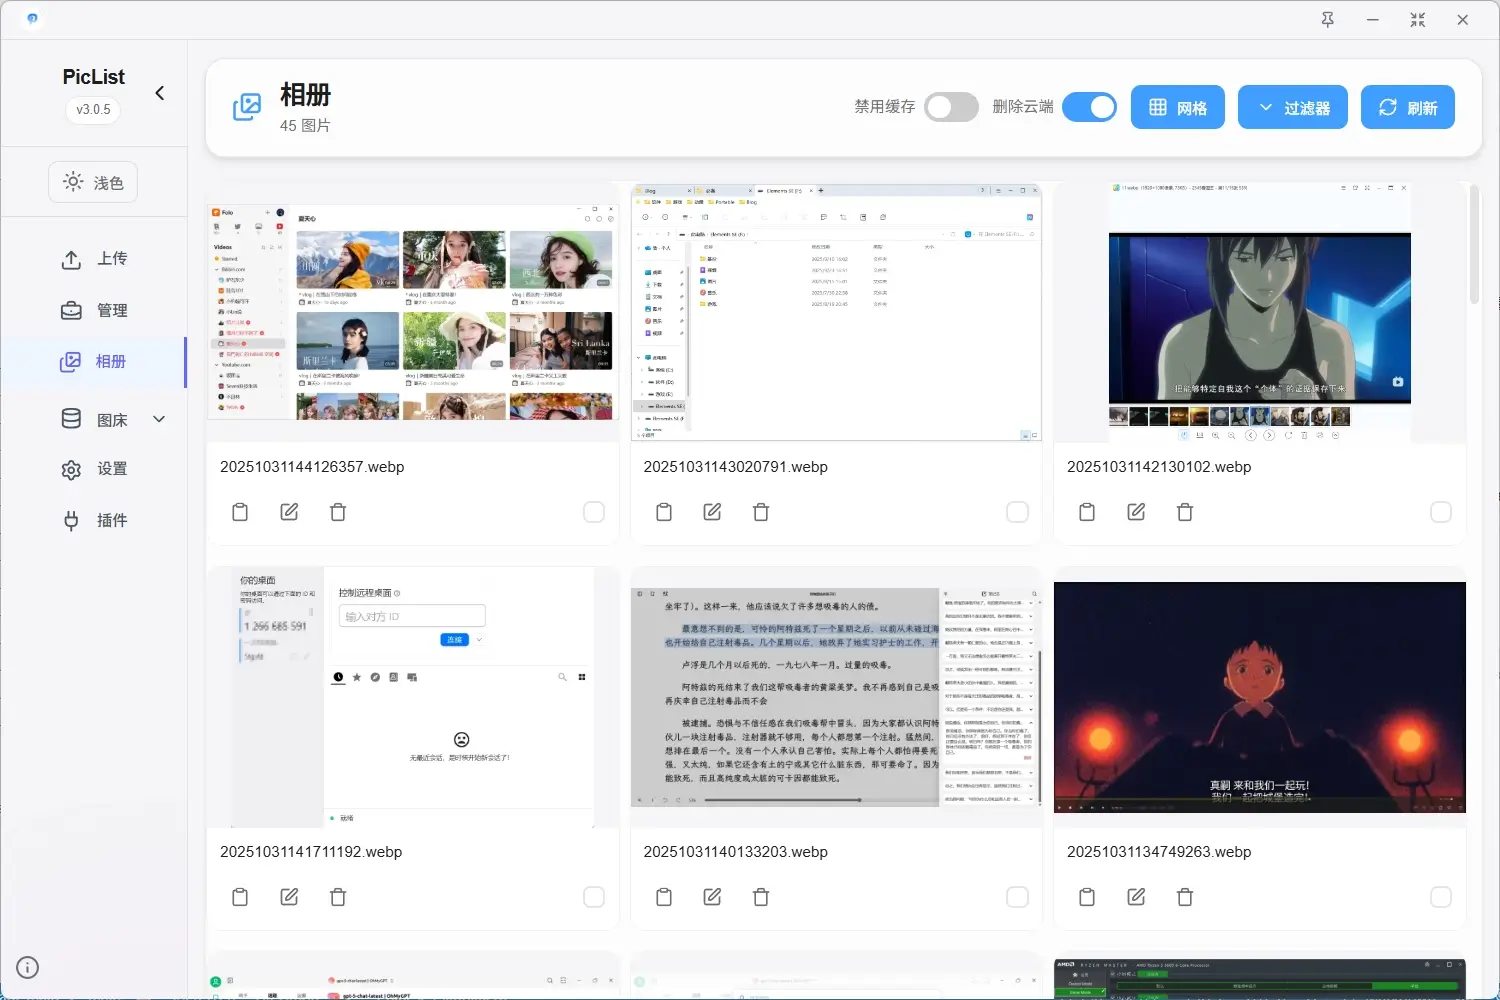Open the 过滤器 filter dropdown
This screenshot has width=1500, height=1000.
pos(1293,107)
